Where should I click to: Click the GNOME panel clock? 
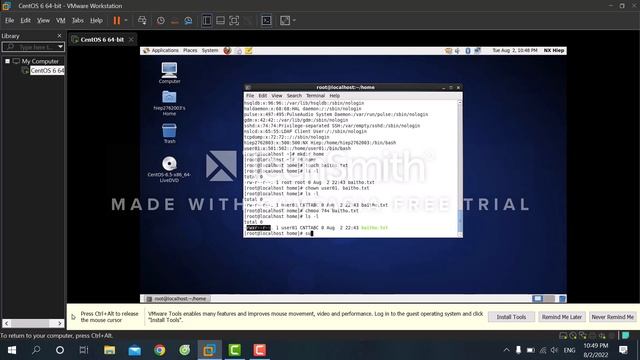[x=515, y=51]
